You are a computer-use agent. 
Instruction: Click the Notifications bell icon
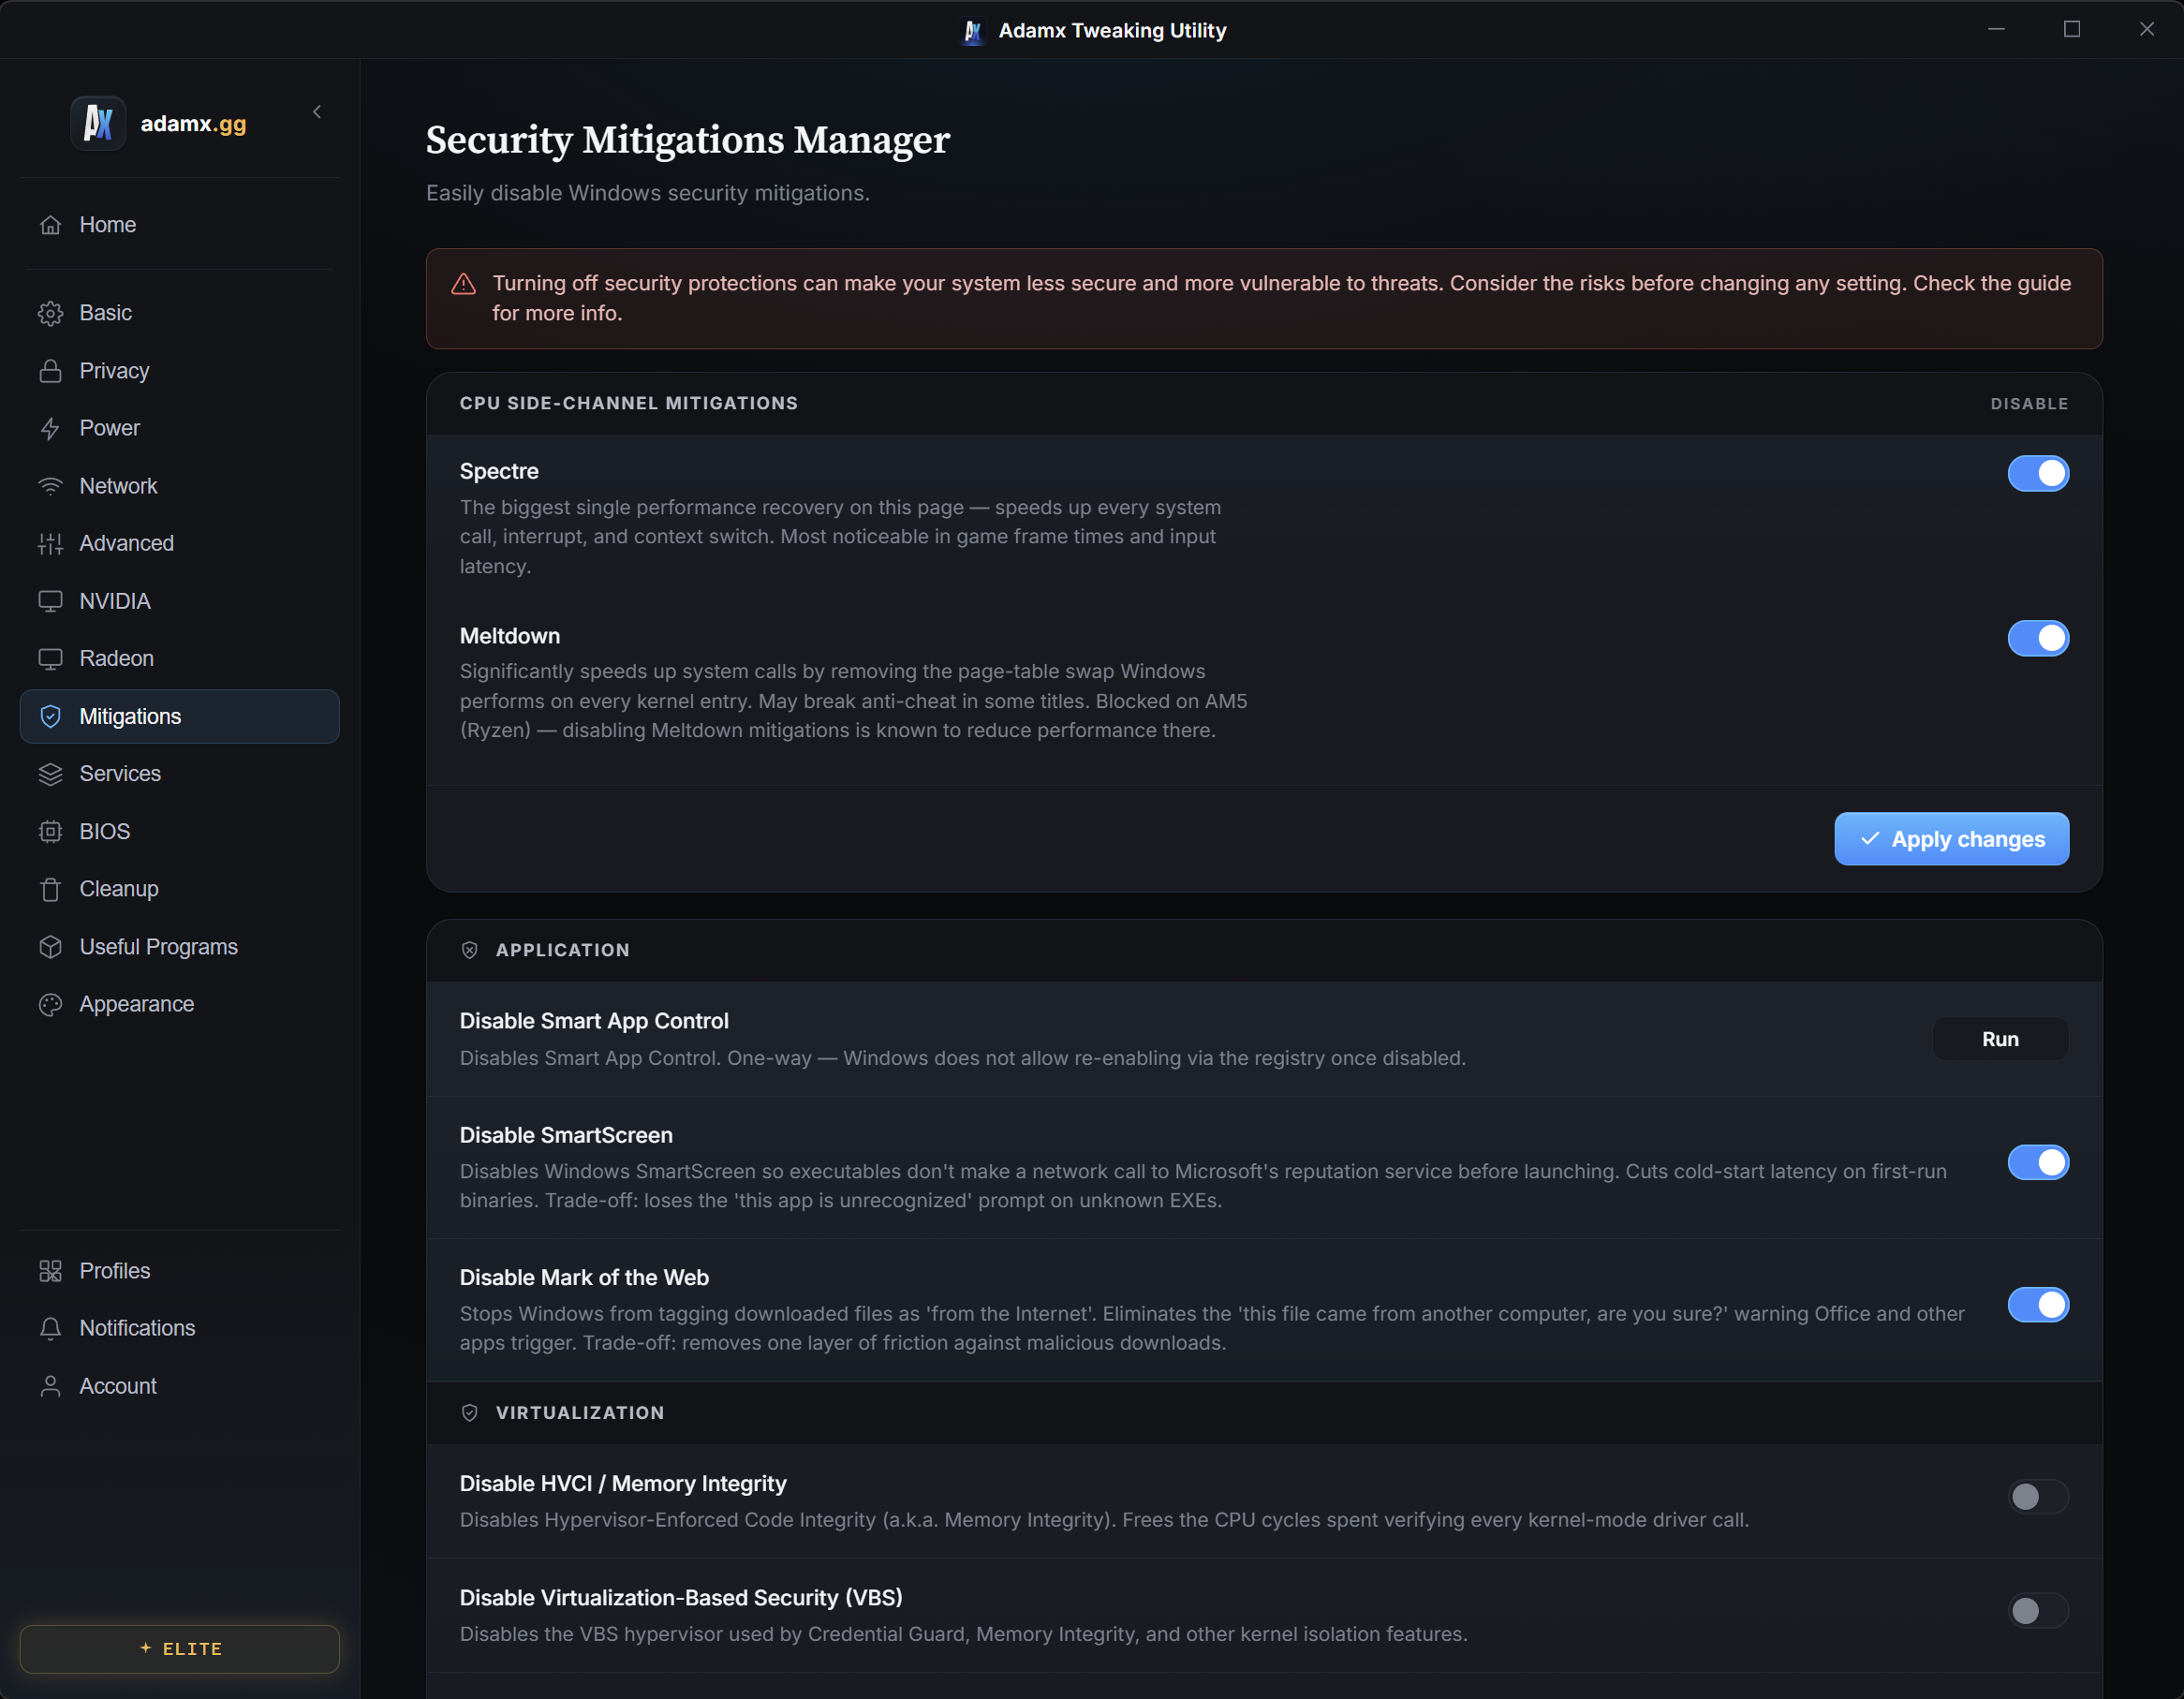(50, 1328)
